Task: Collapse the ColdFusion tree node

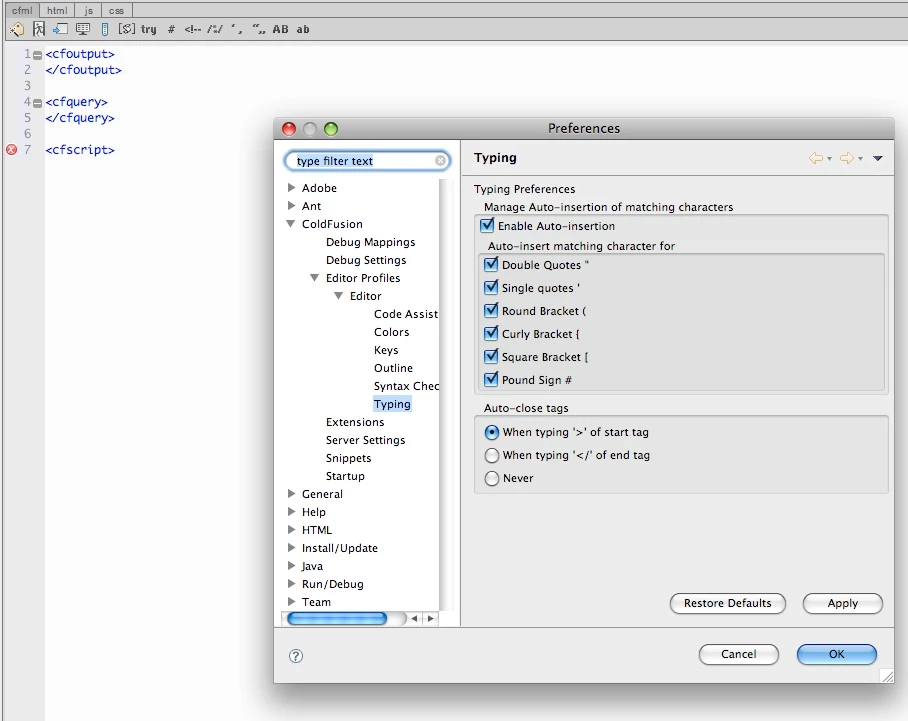Action: (291, 224)
